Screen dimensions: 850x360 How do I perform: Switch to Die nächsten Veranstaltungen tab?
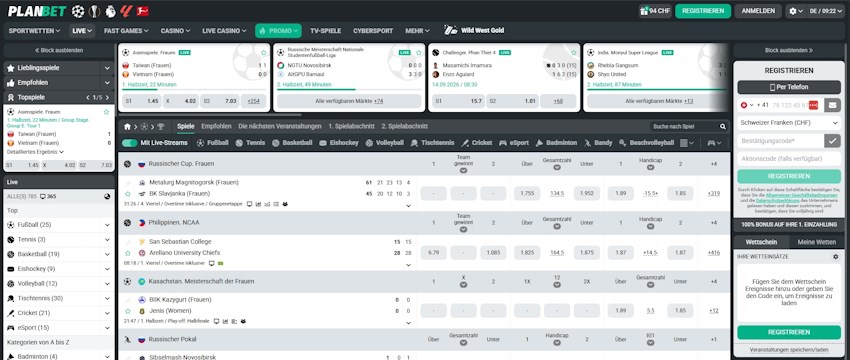[280, 126]
